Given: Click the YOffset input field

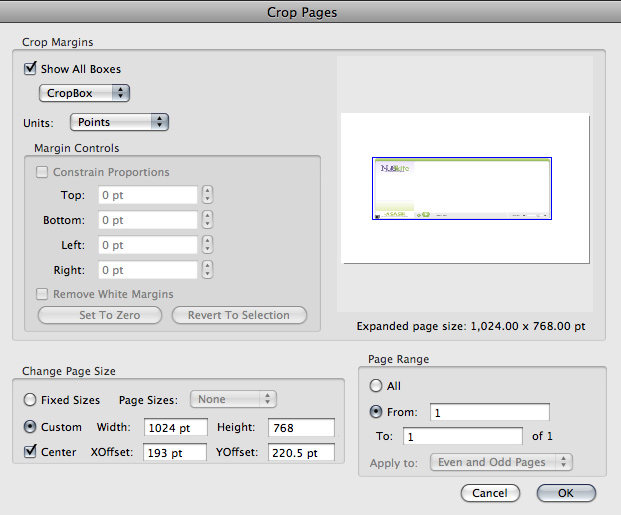Looking at the screenshot, I should click(301, 453).
